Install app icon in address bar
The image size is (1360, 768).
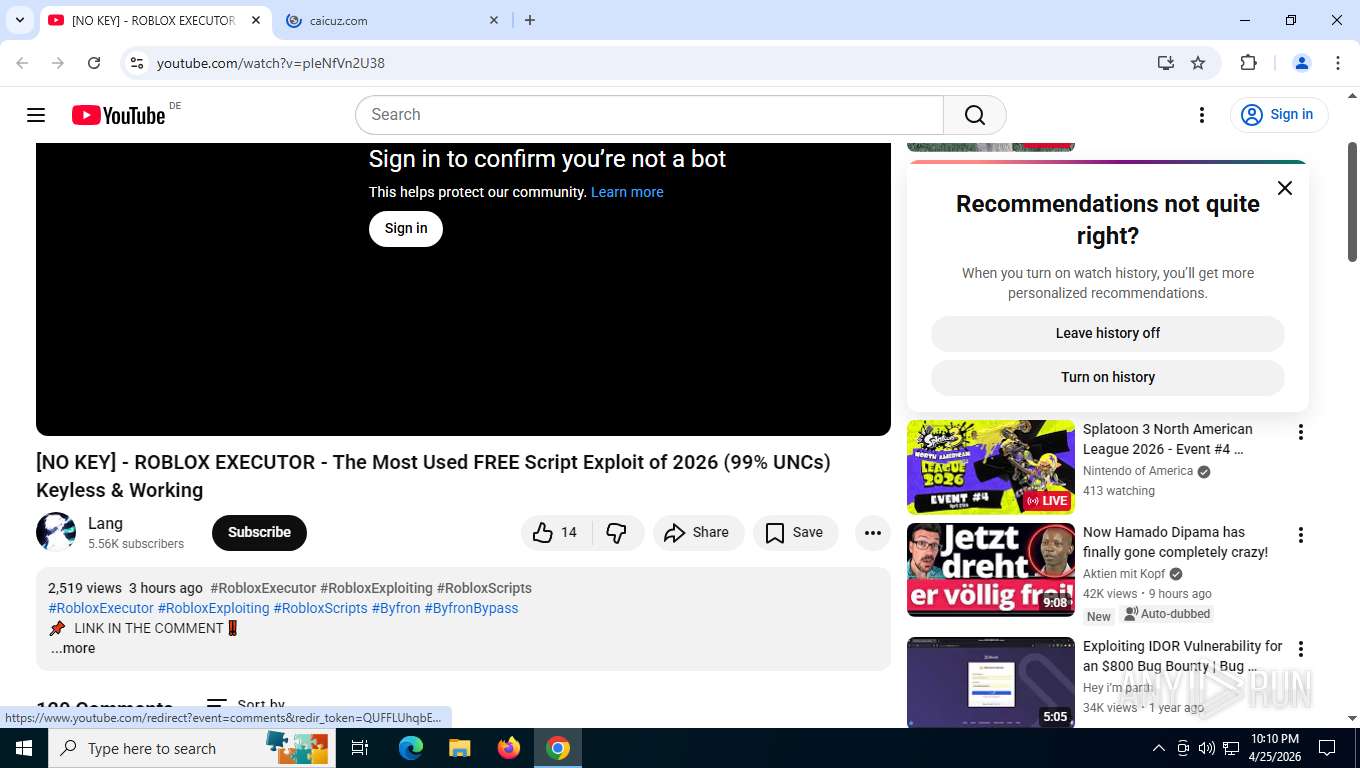(x=1166, y=63)
